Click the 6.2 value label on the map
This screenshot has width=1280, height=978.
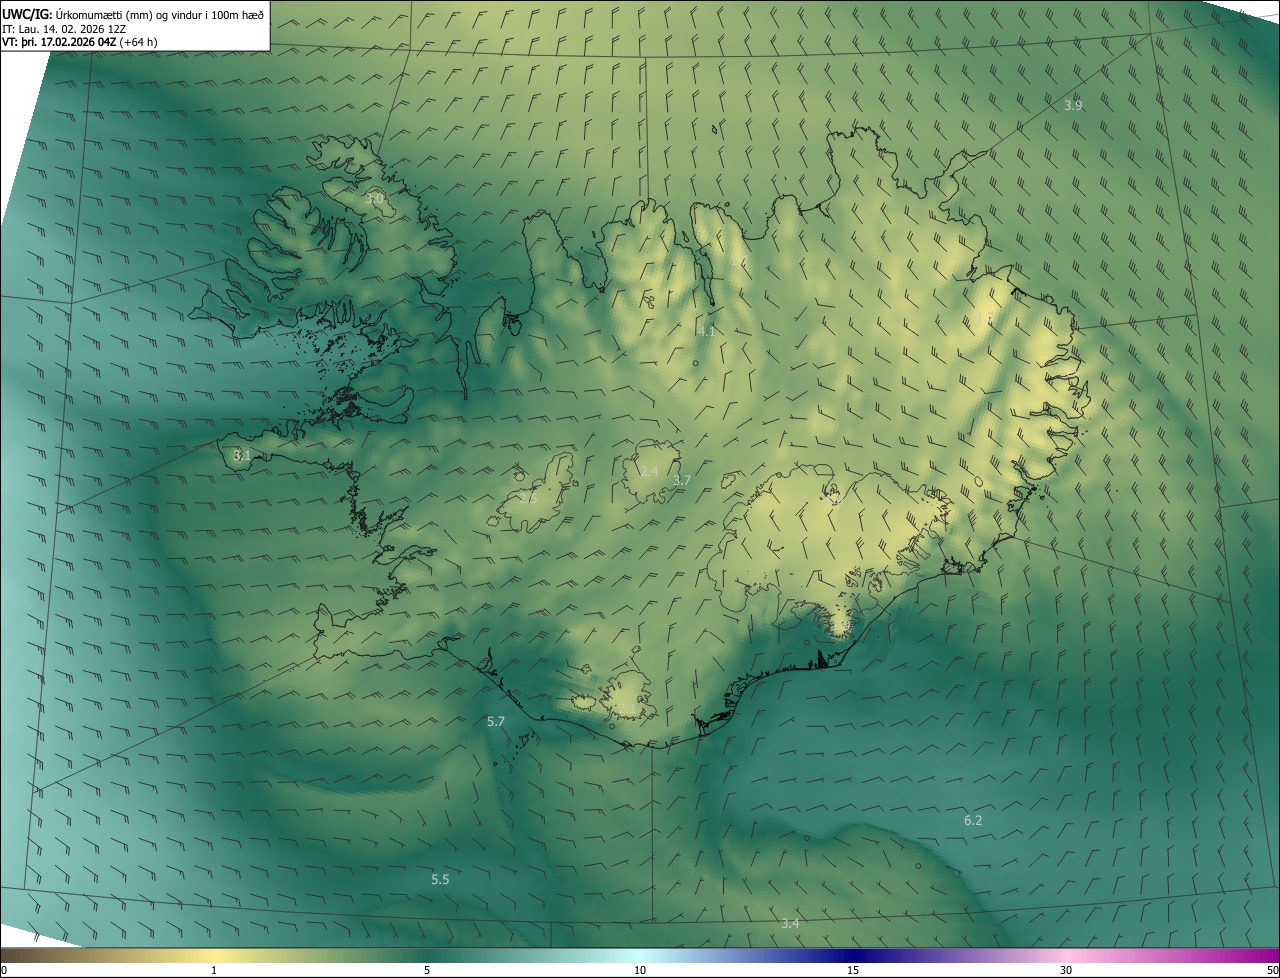tap(973, 820)
